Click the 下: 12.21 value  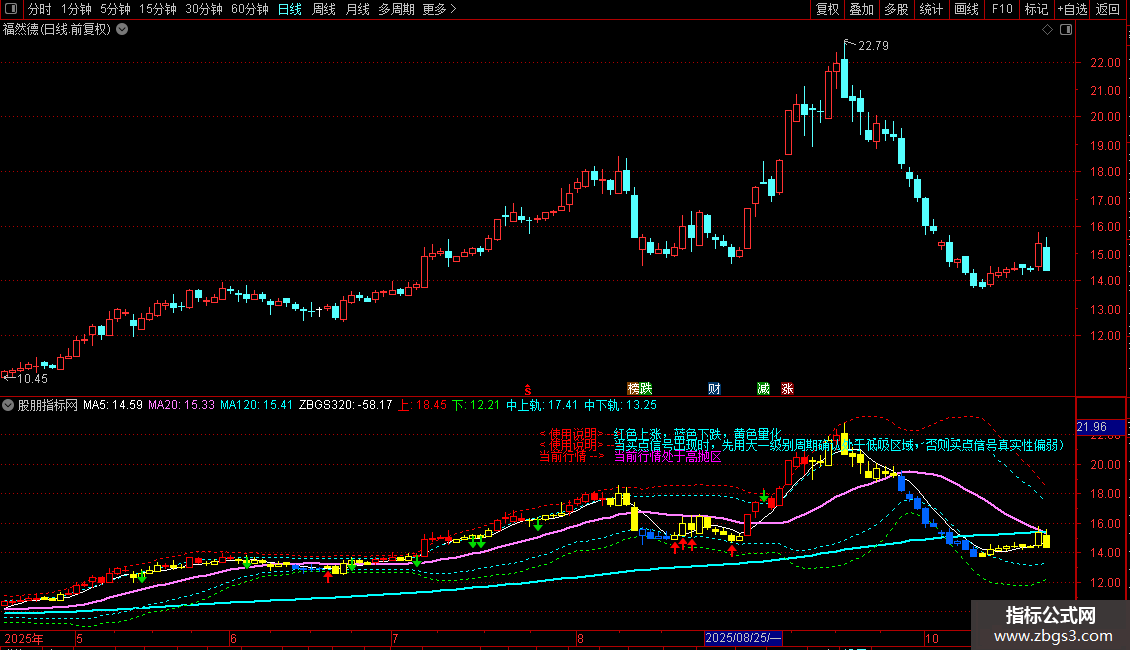(476, 405)
